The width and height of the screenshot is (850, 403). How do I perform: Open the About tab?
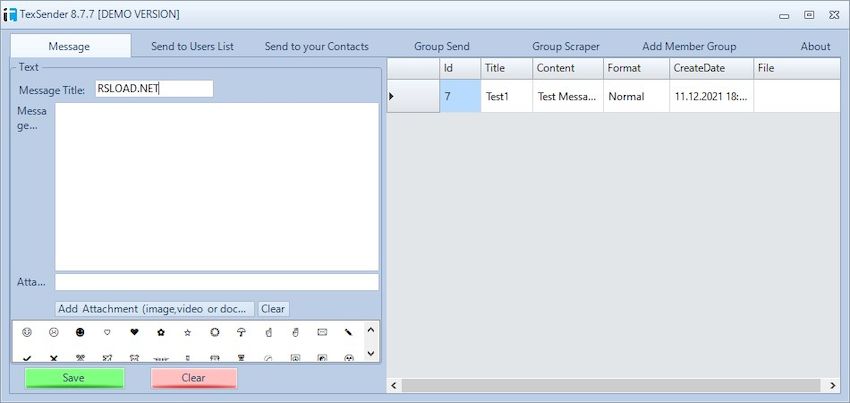point(815,47)
